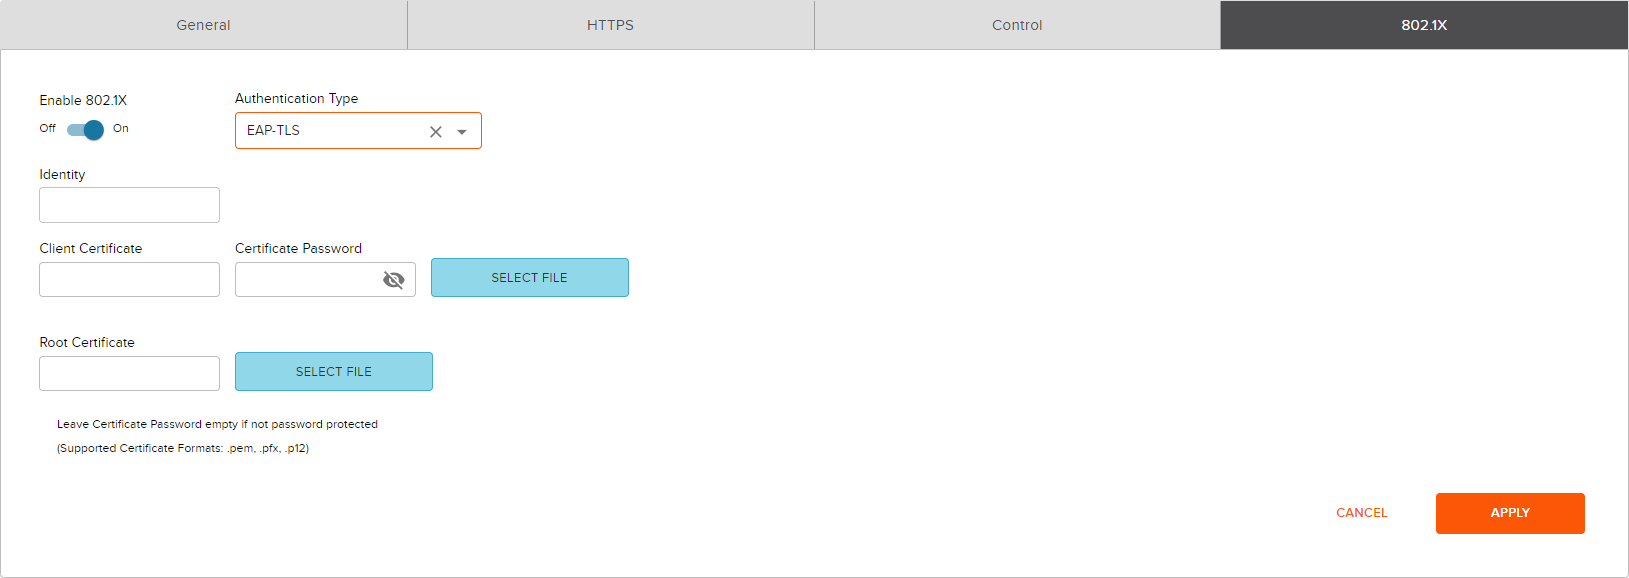Click the Authentication Type label

[296, 98]
